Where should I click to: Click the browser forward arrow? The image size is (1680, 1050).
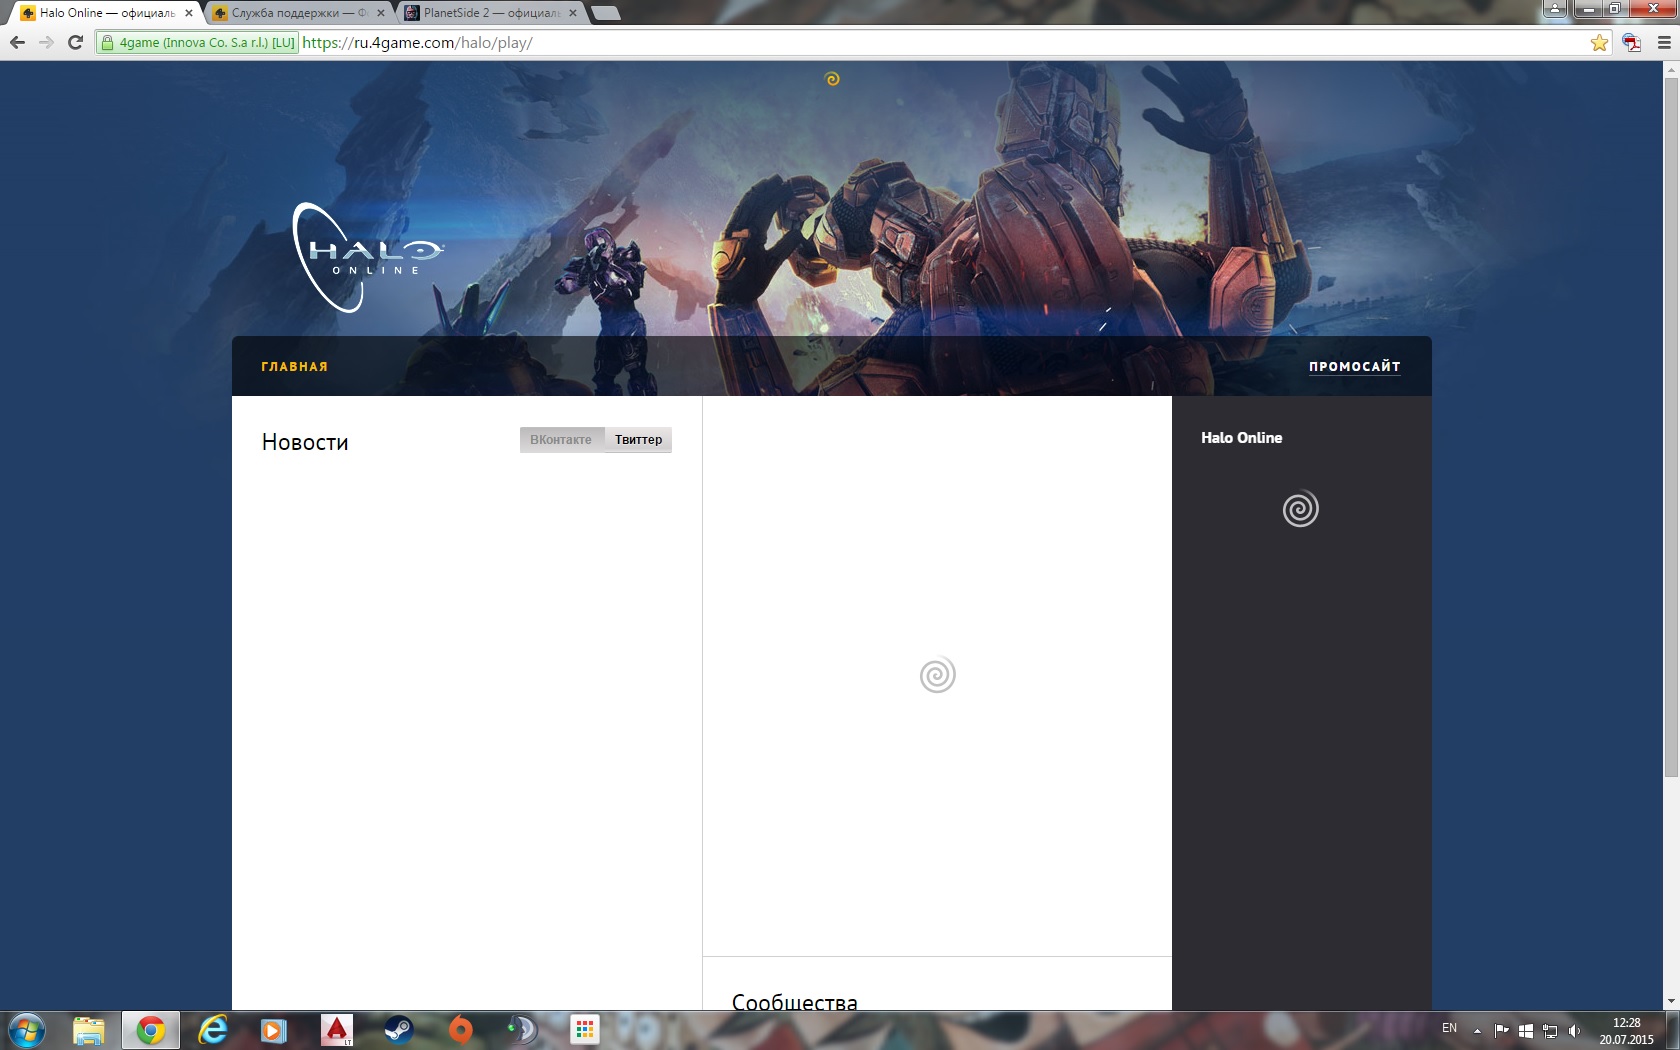46,43
